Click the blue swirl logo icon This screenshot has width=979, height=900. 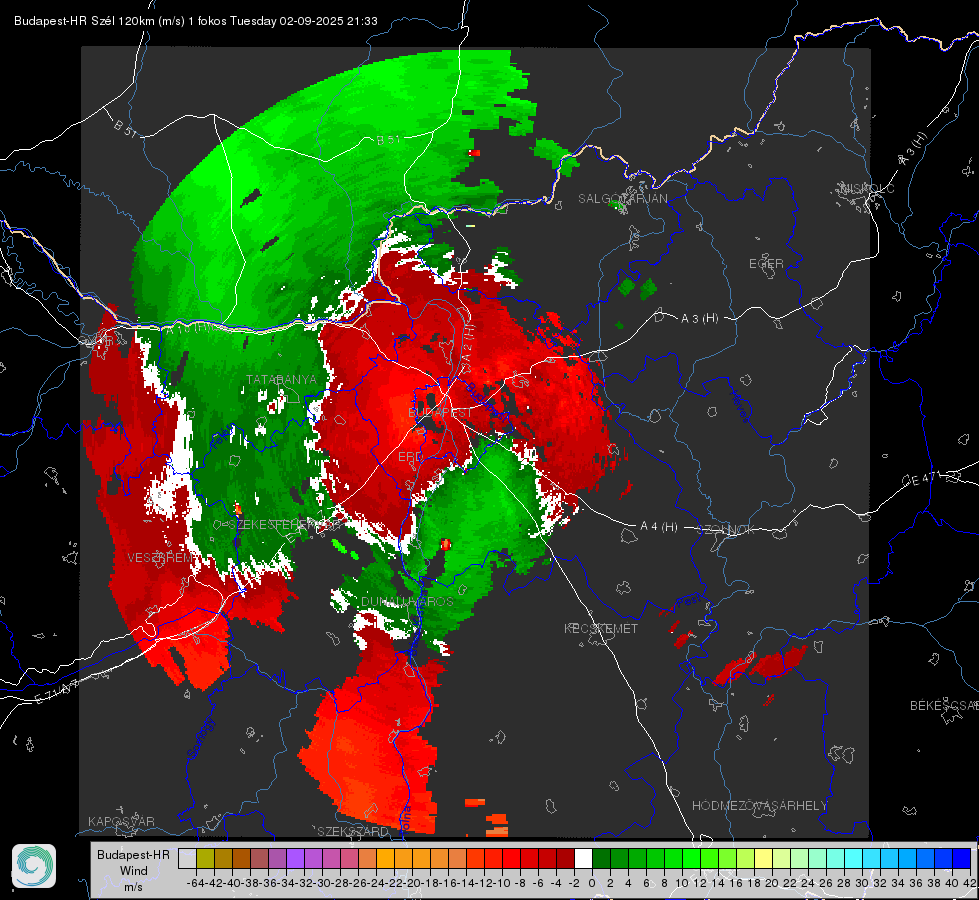(x=34, y=866)
